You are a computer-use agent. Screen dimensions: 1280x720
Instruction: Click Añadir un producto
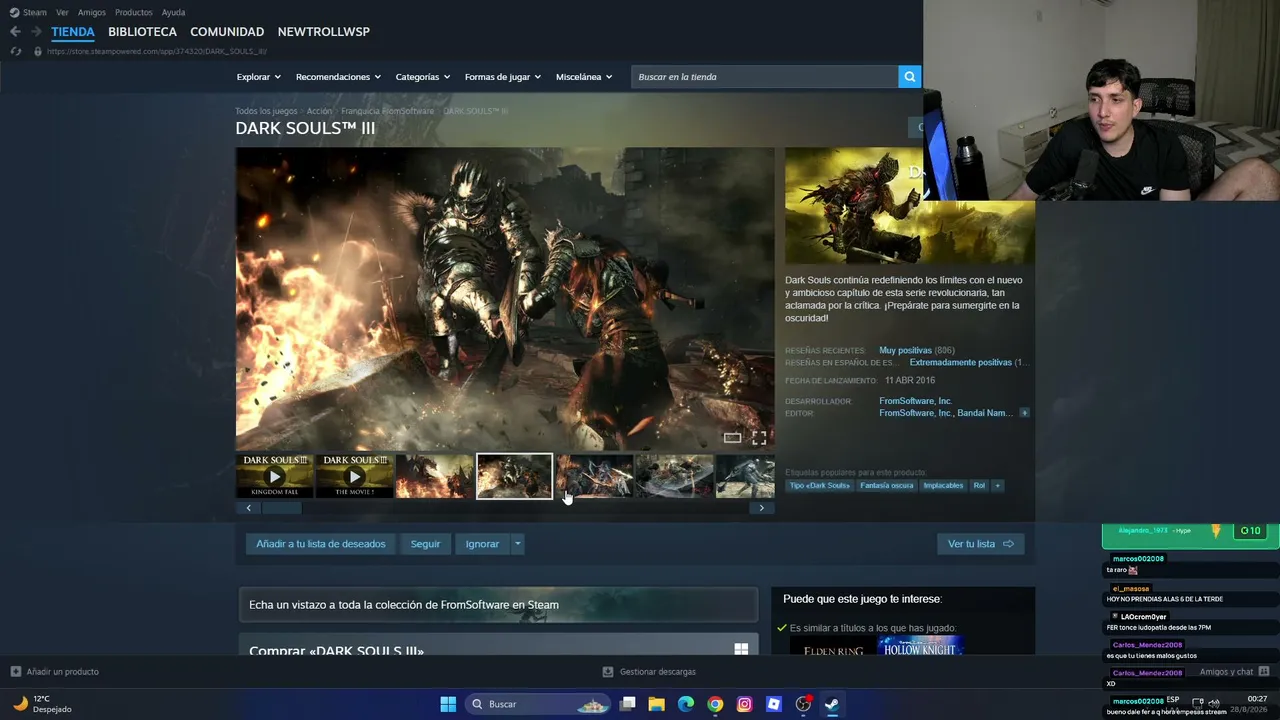(x=54, y=672)
